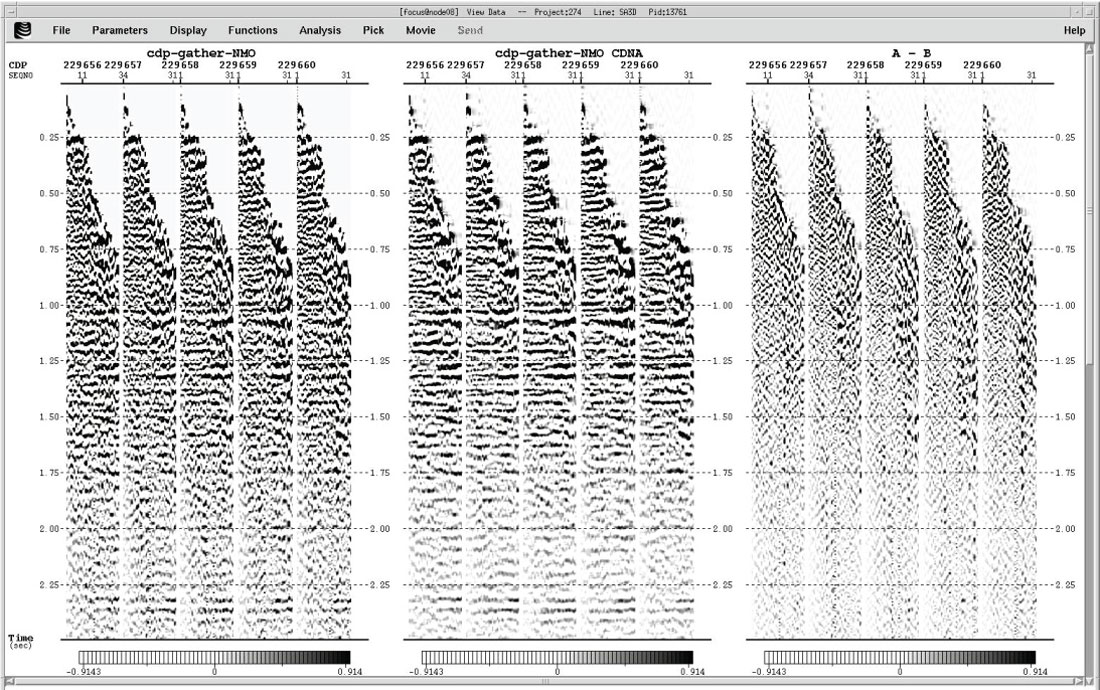The image size is (1100, 690).
Task: Open the Display menu
Action: [188, 30]
